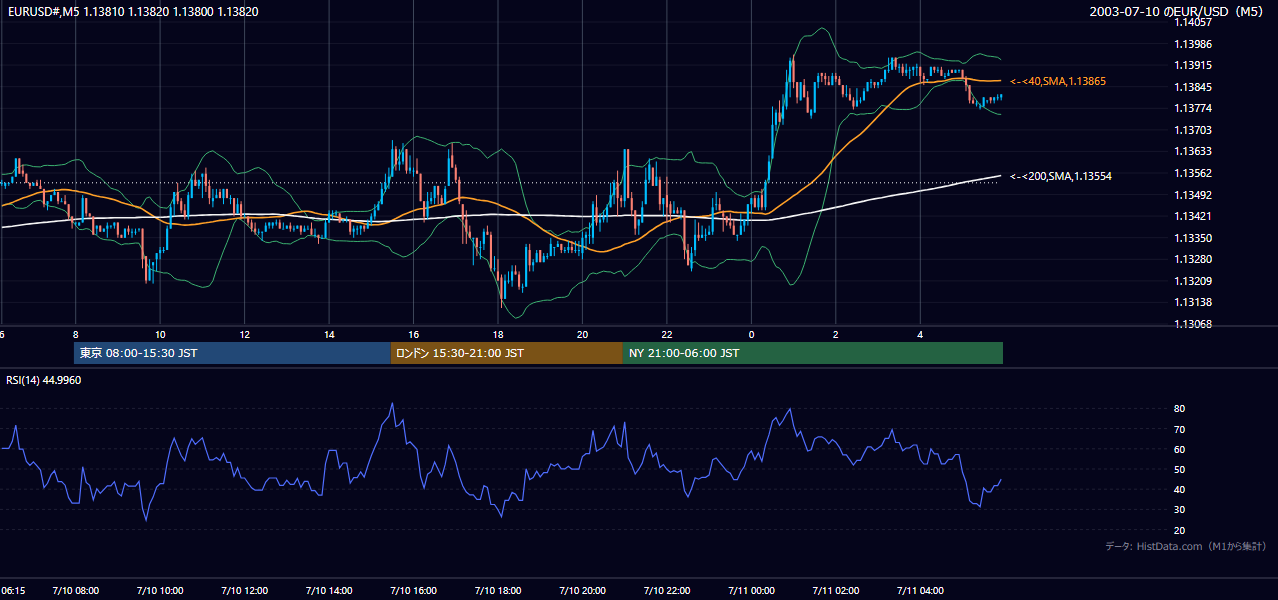Click price level 1.13703 on the axis

coord(1194,130)
